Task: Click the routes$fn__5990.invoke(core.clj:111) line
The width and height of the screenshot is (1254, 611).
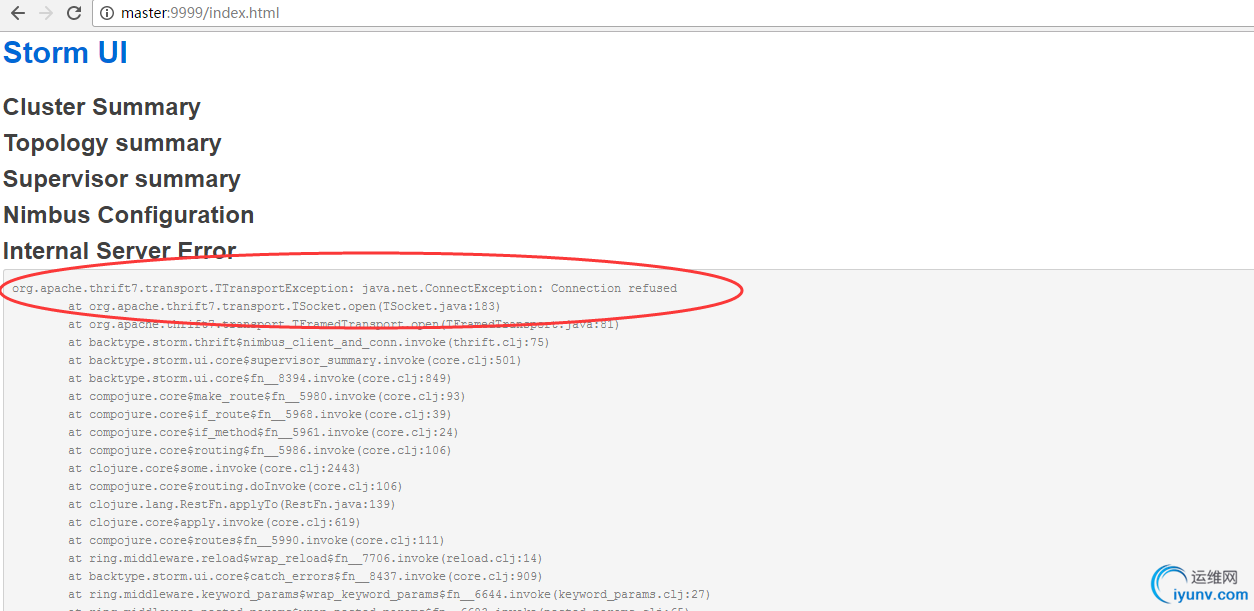Action: click(256, 540)
